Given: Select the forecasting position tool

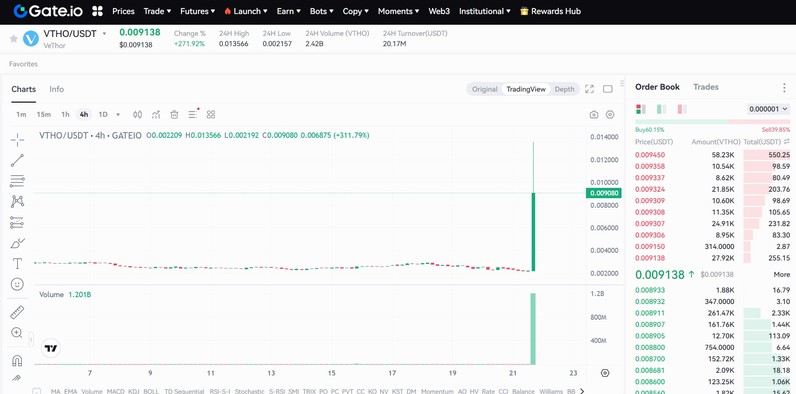Looking at the screenshot, I should click(17, 222).
